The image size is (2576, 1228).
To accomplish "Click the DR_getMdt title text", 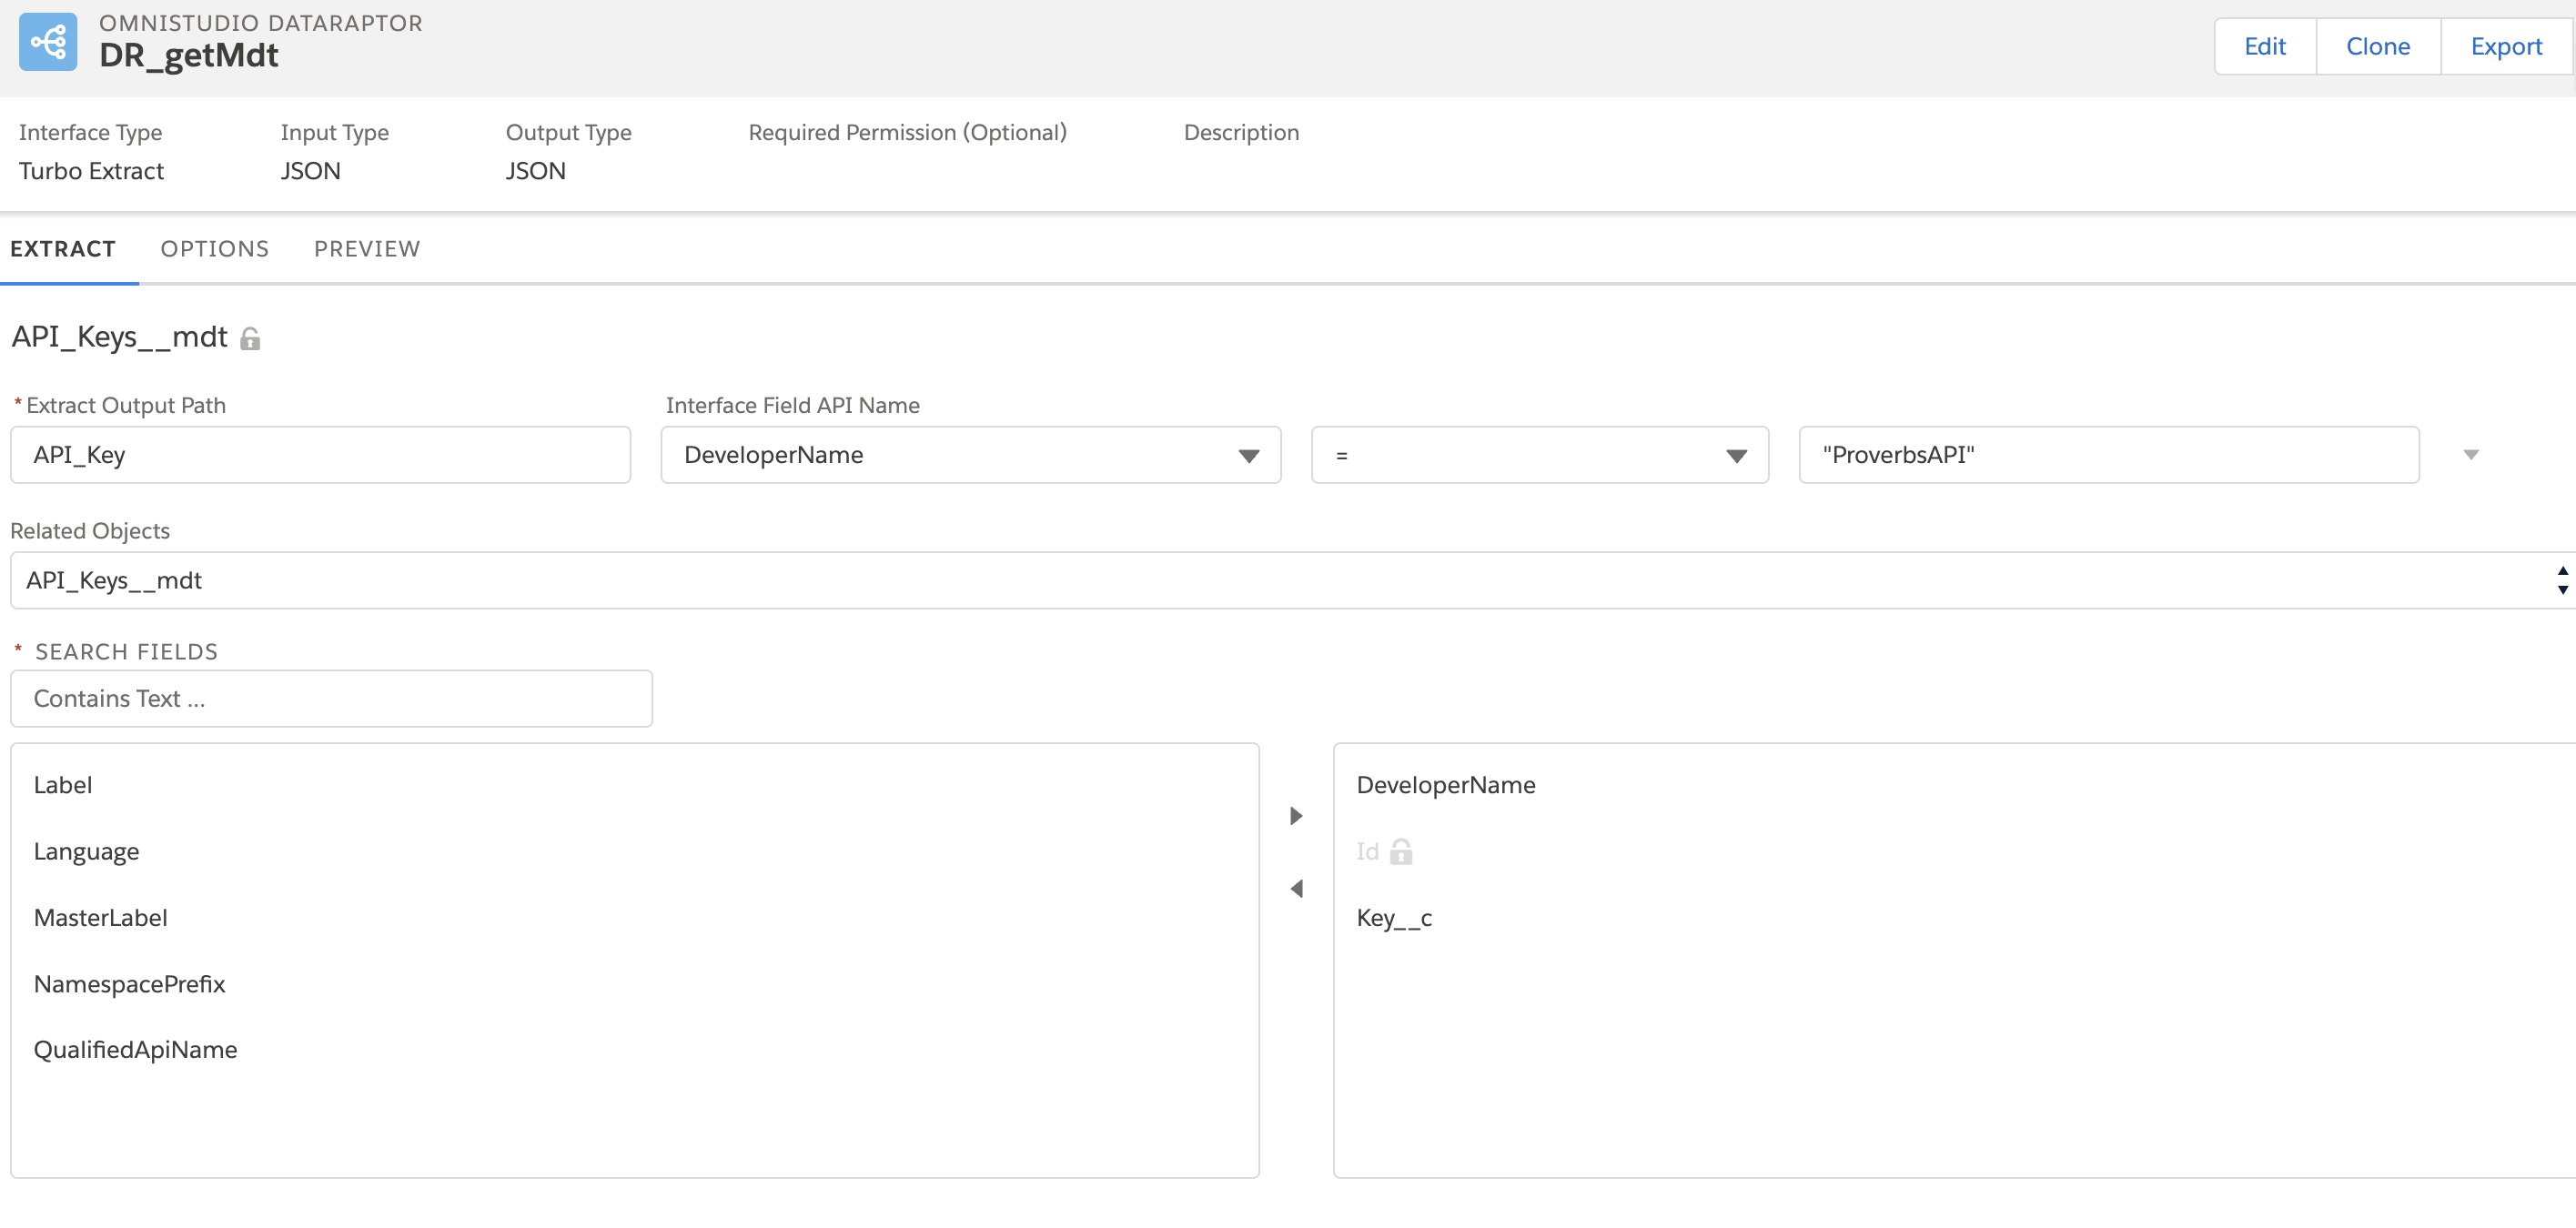I will tap(188, 55).
